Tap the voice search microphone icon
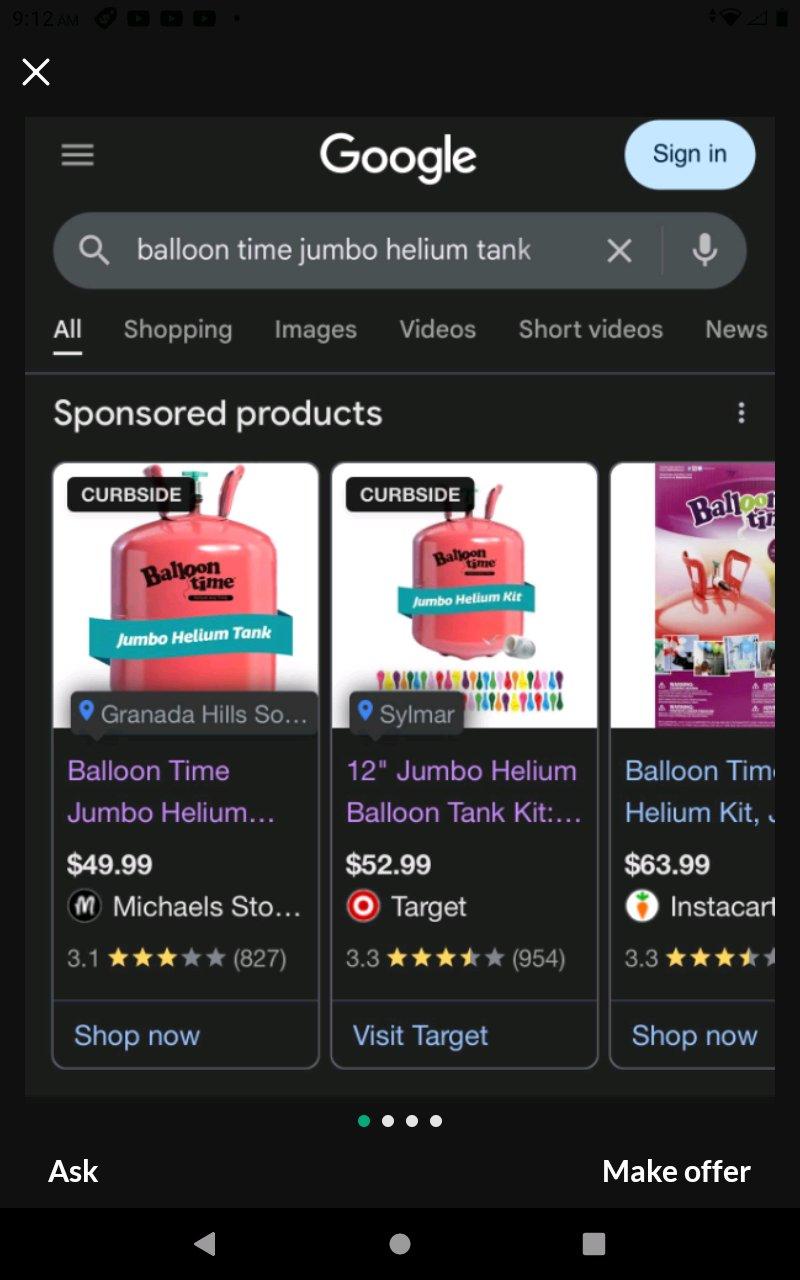 click(x=706, y=250)
